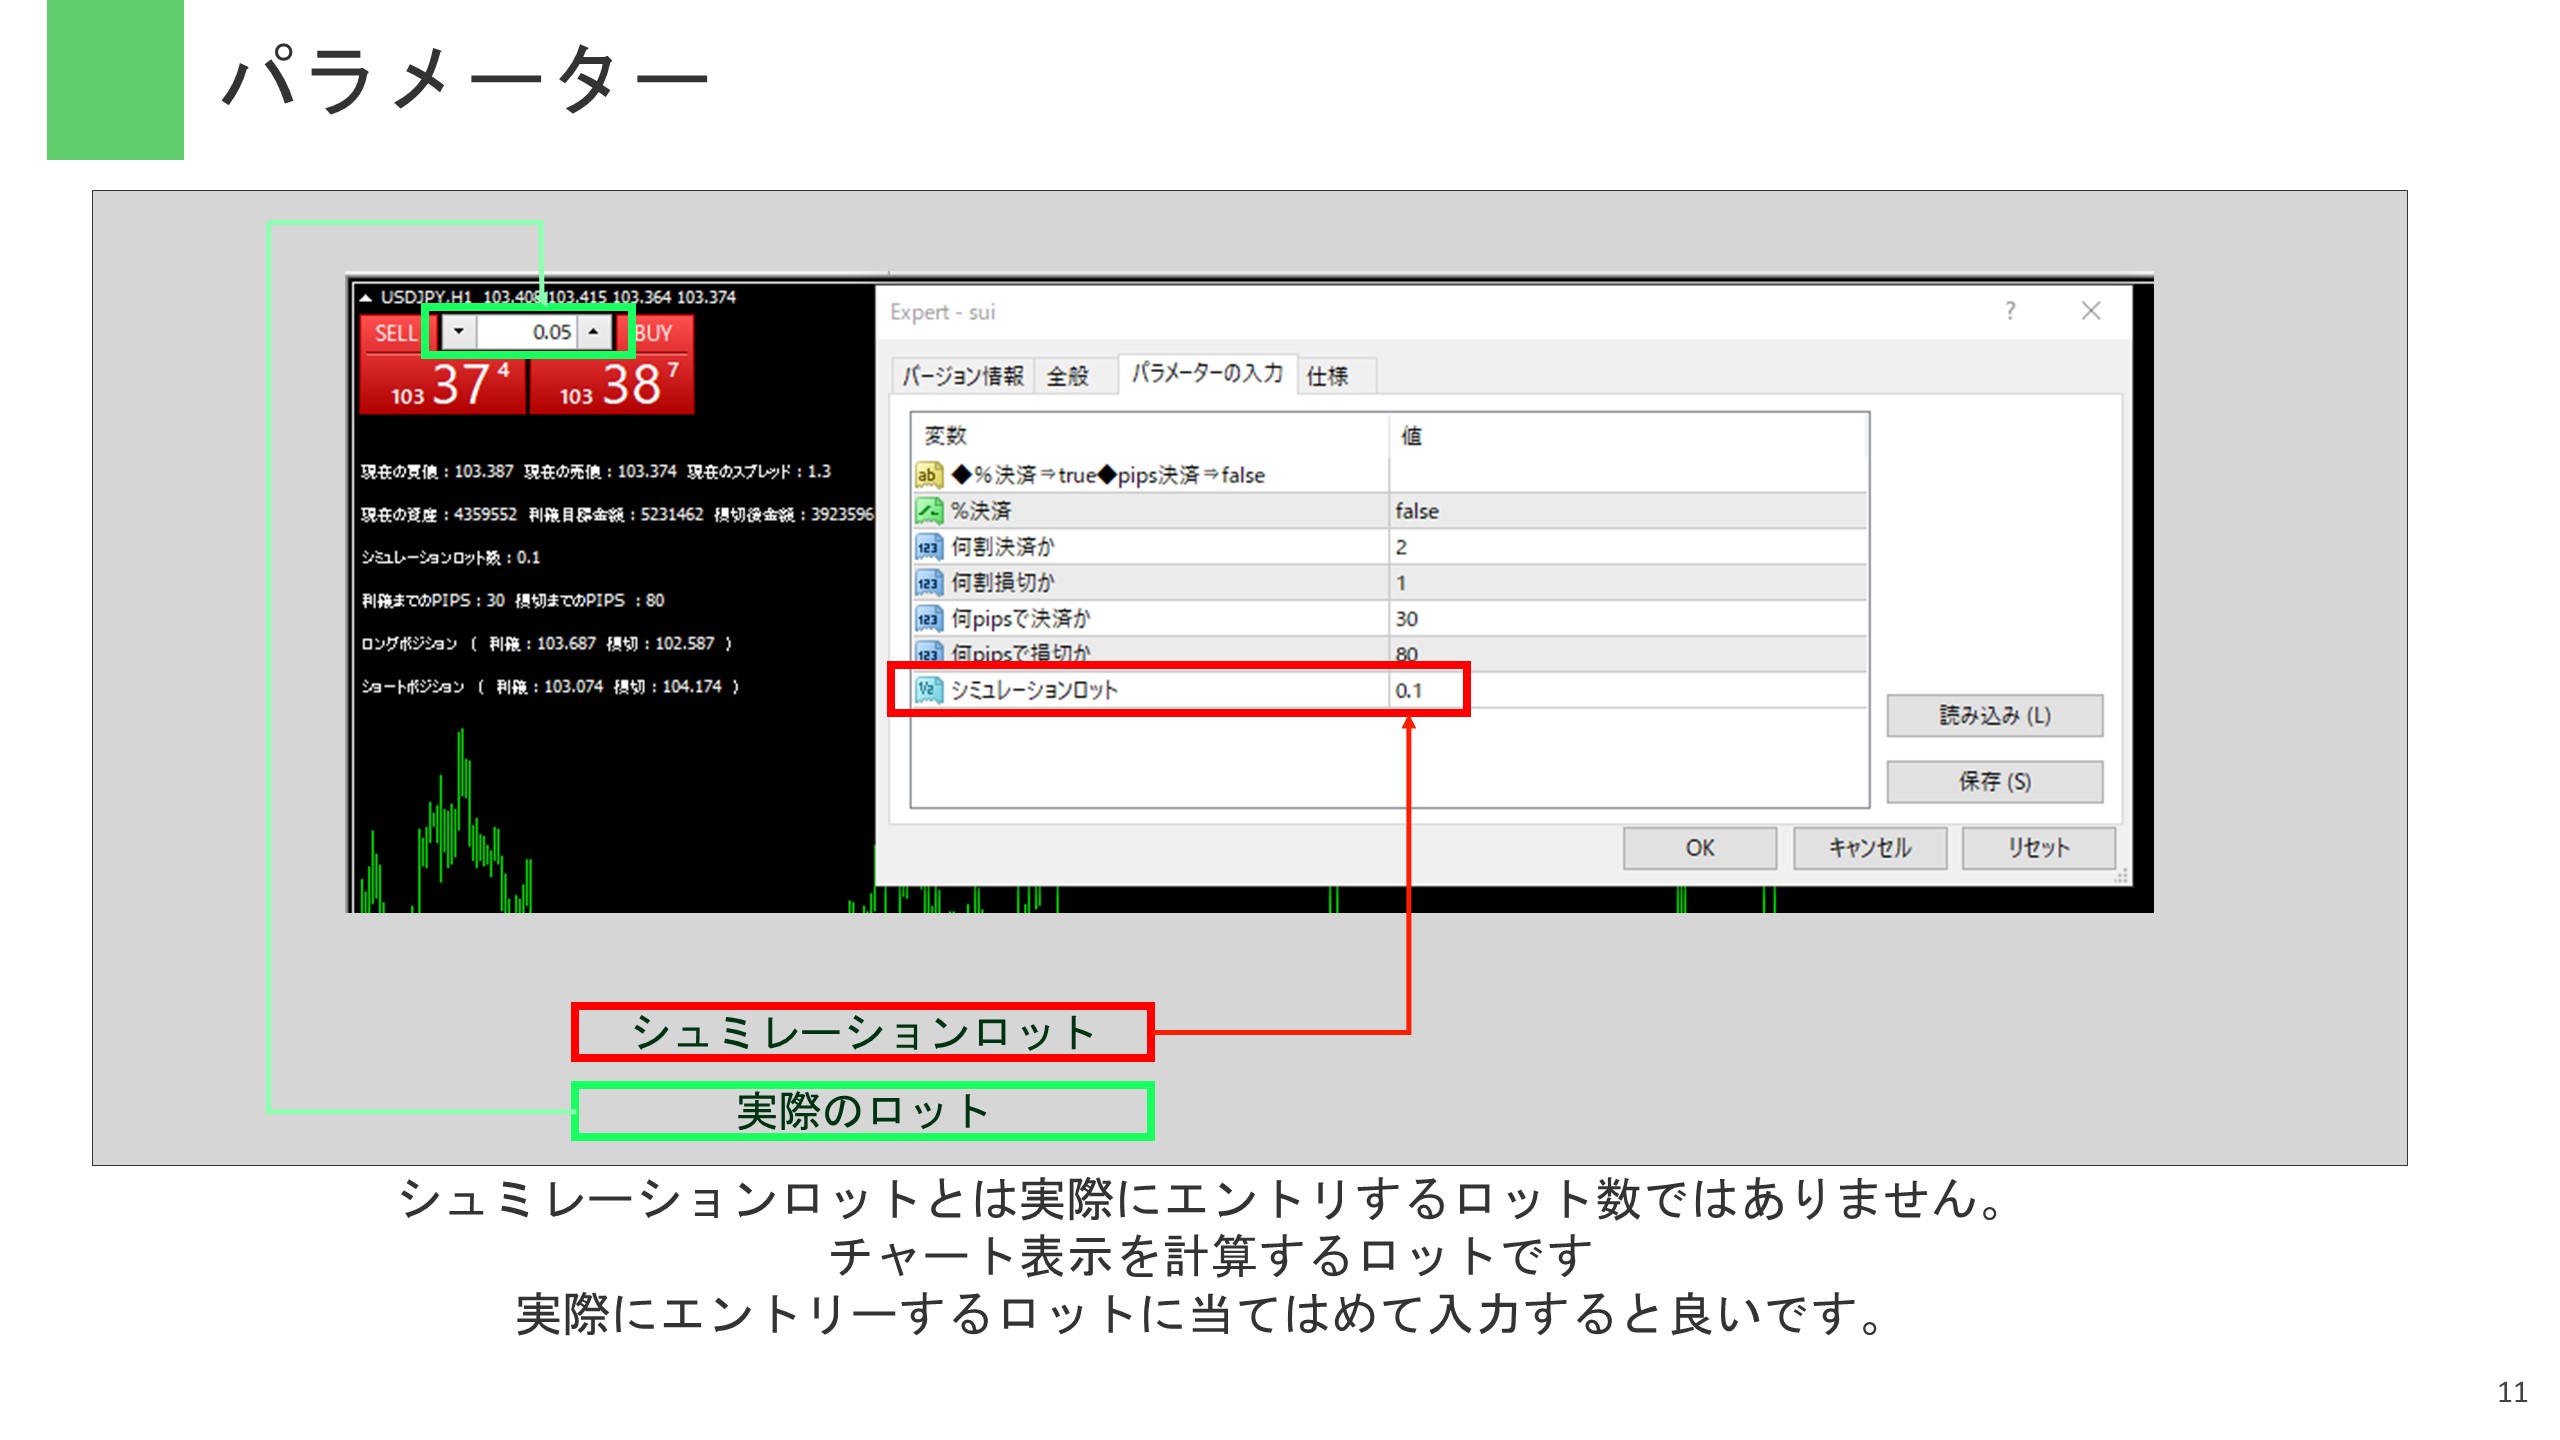Click the リセット button
The image size is (2560, 1440).
(2038, 848)
